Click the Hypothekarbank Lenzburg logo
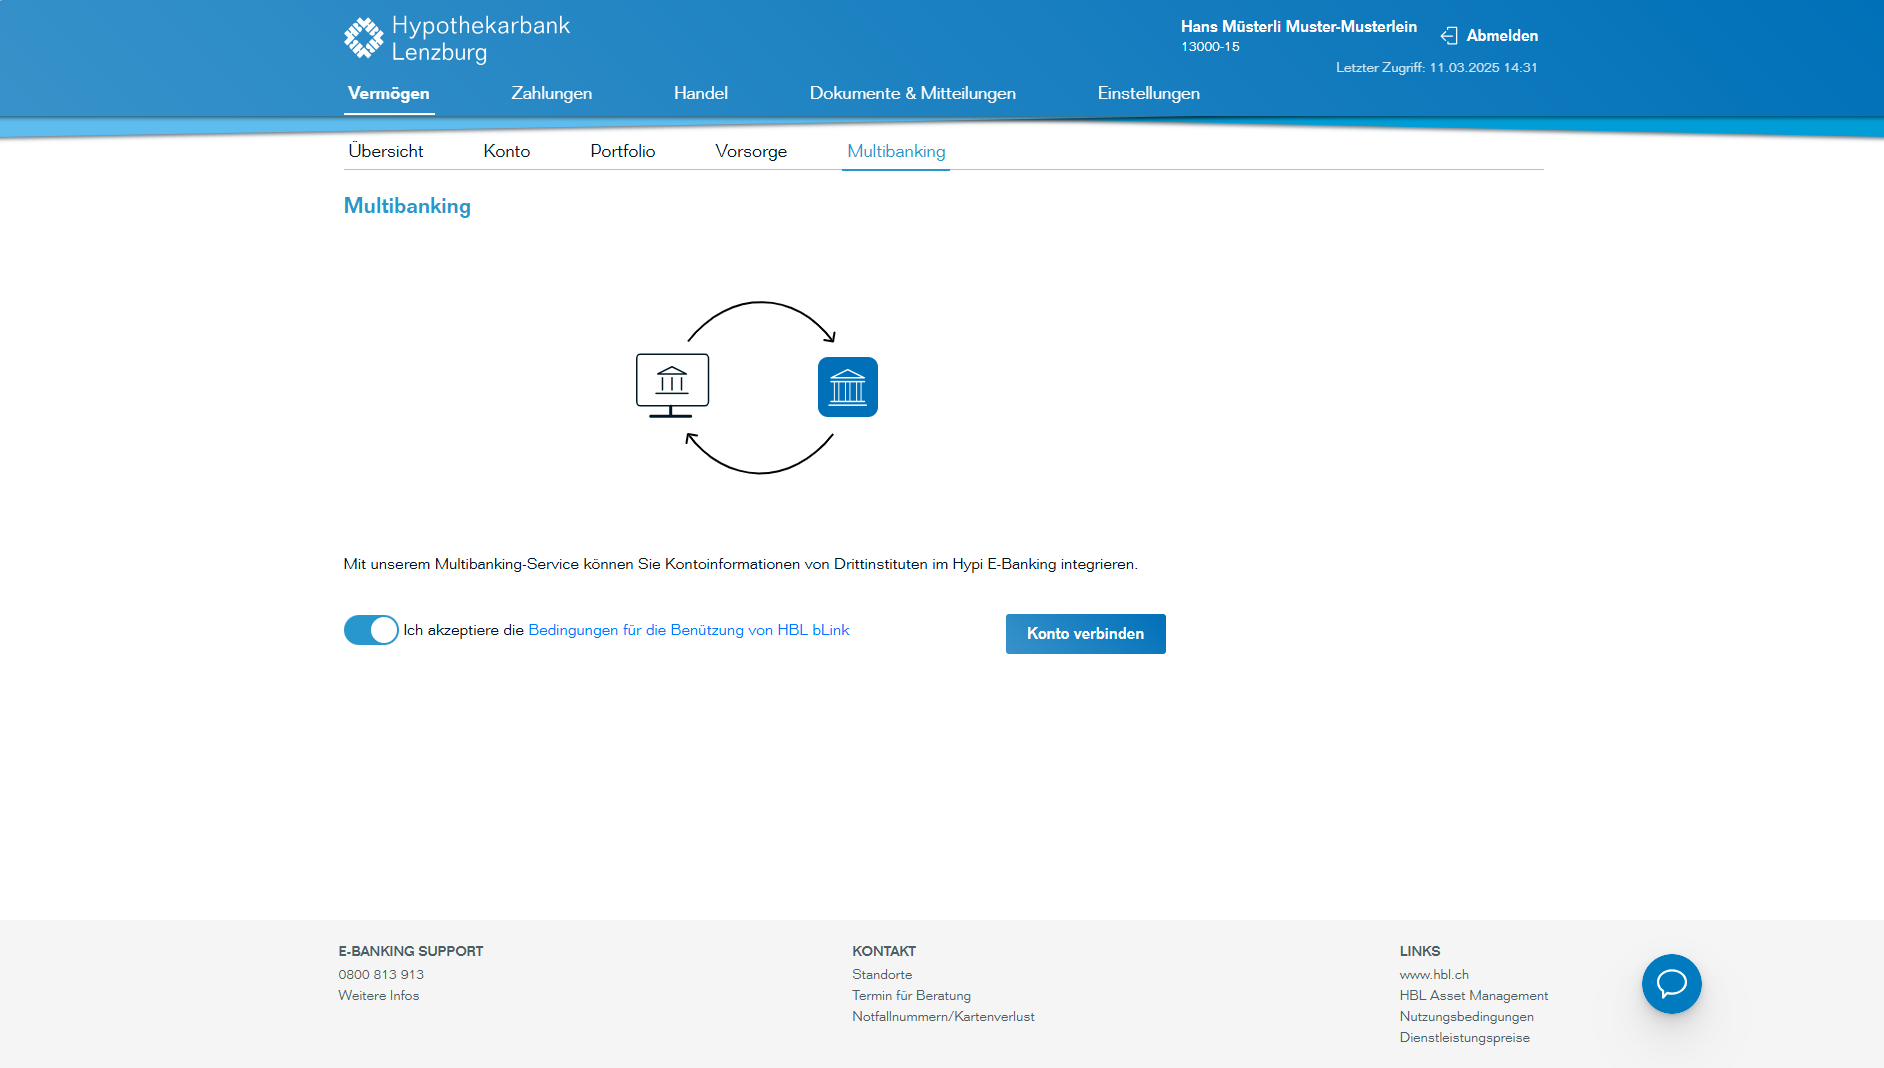Screen dimensions: 1884x1068 pos(456,39)
